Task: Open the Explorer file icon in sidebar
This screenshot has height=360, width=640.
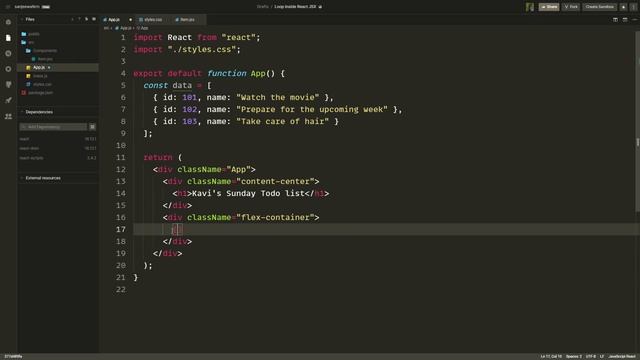Action: pos(8,38)
